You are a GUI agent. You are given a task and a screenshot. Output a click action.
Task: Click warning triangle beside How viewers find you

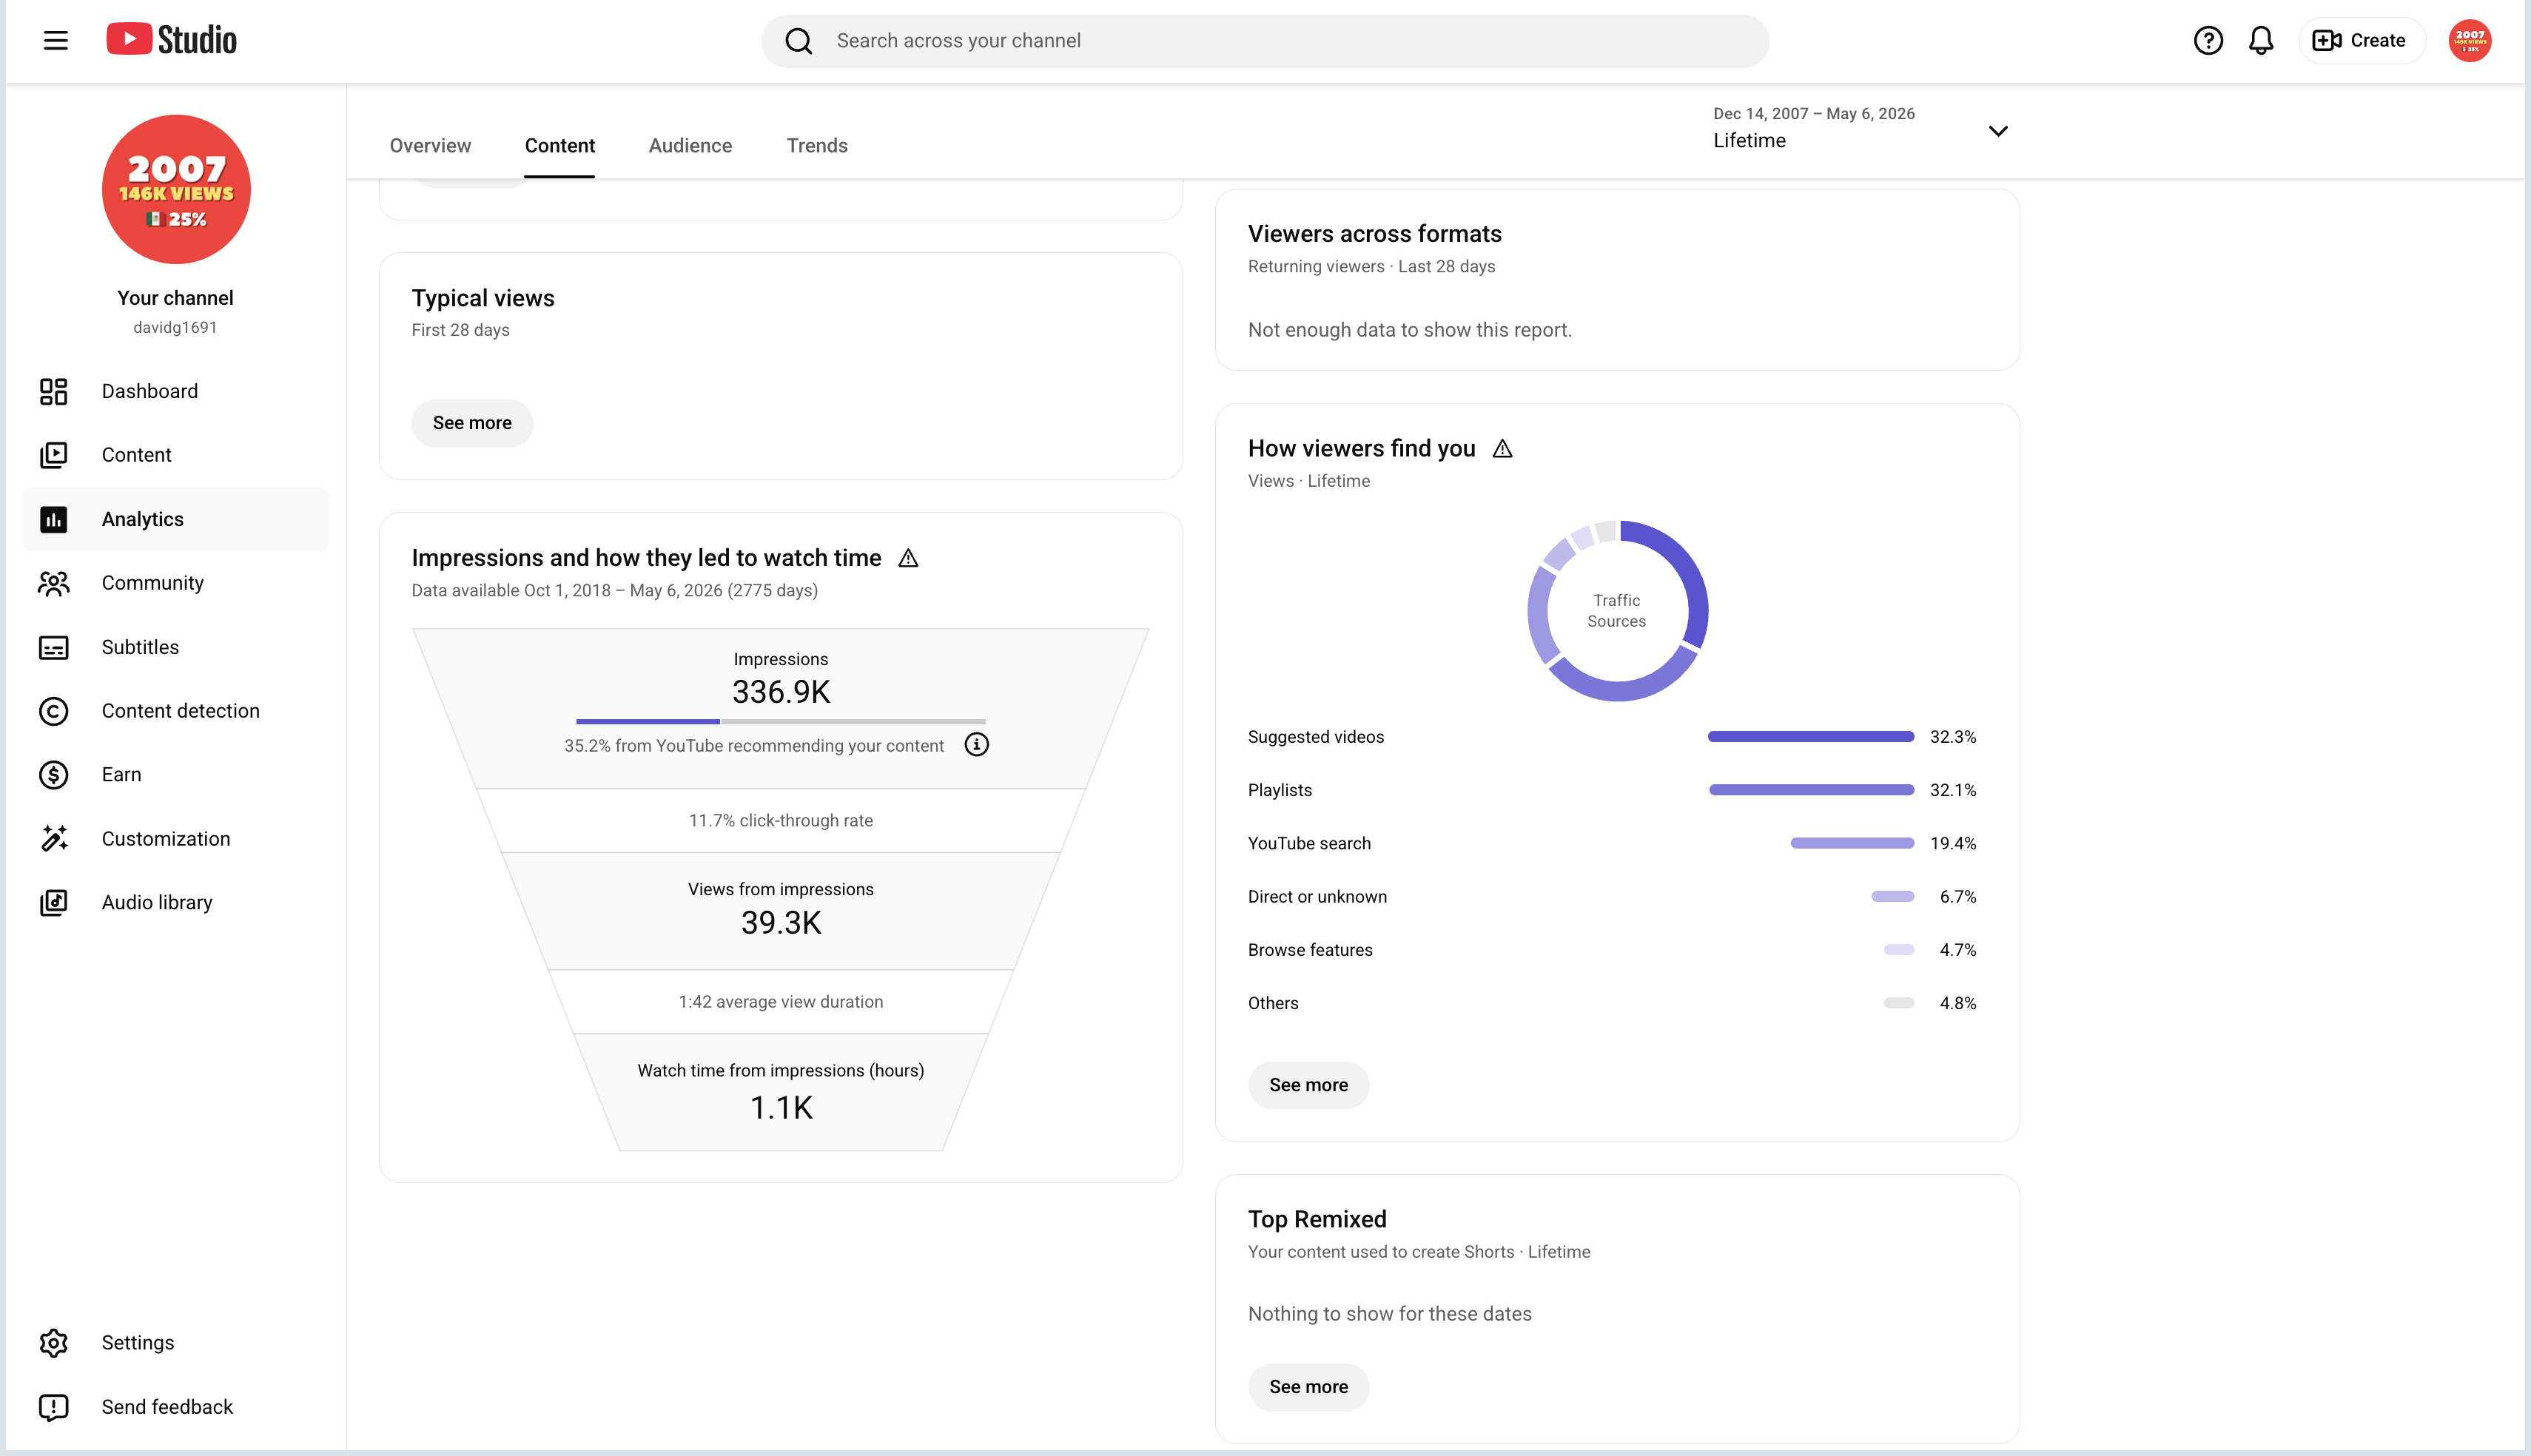click(x=1502, y=449)
